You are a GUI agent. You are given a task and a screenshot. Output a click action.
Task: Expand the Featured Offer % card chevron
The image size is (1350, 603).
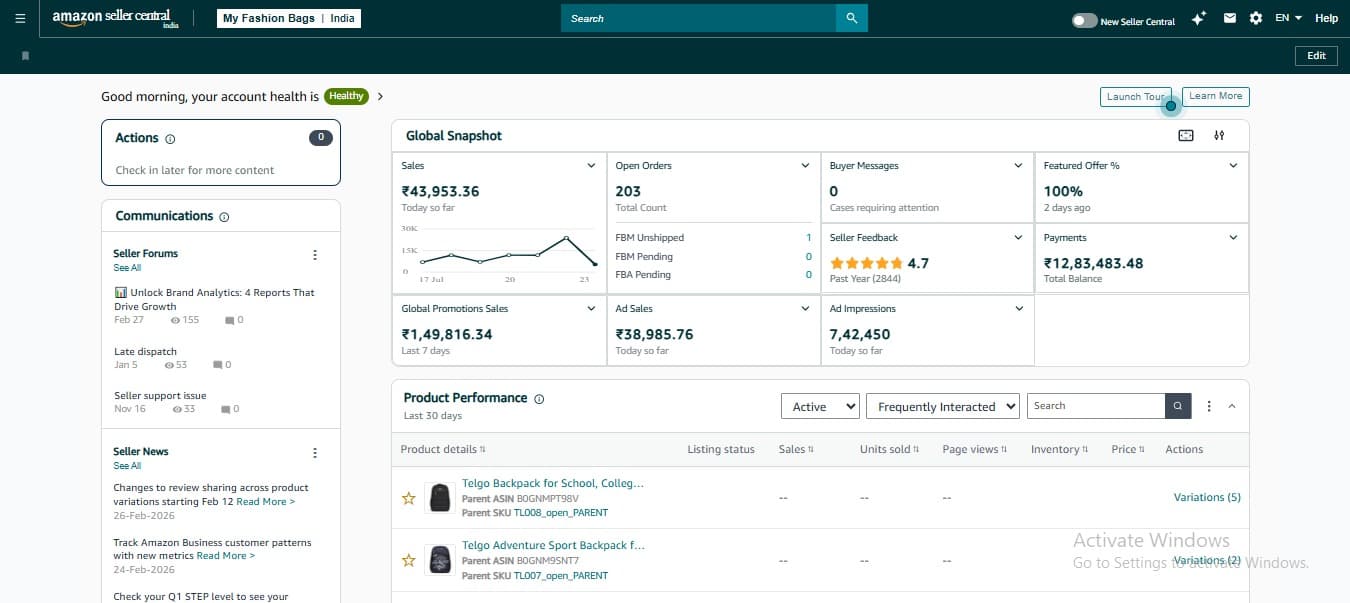(x=1233, y=166)
